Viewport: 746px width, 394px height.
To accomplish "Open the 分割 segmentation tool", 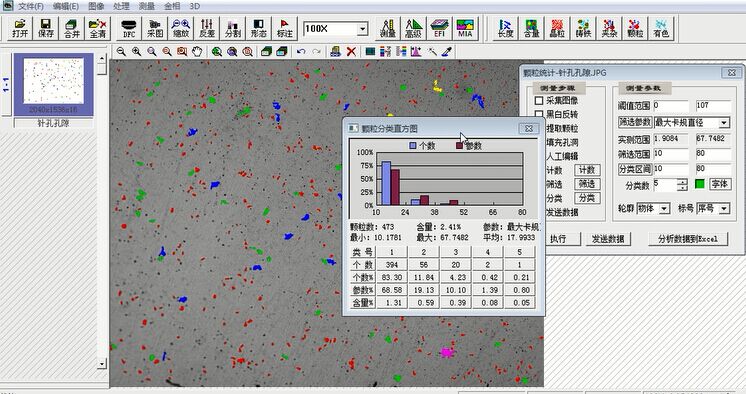I will [233, 28].
